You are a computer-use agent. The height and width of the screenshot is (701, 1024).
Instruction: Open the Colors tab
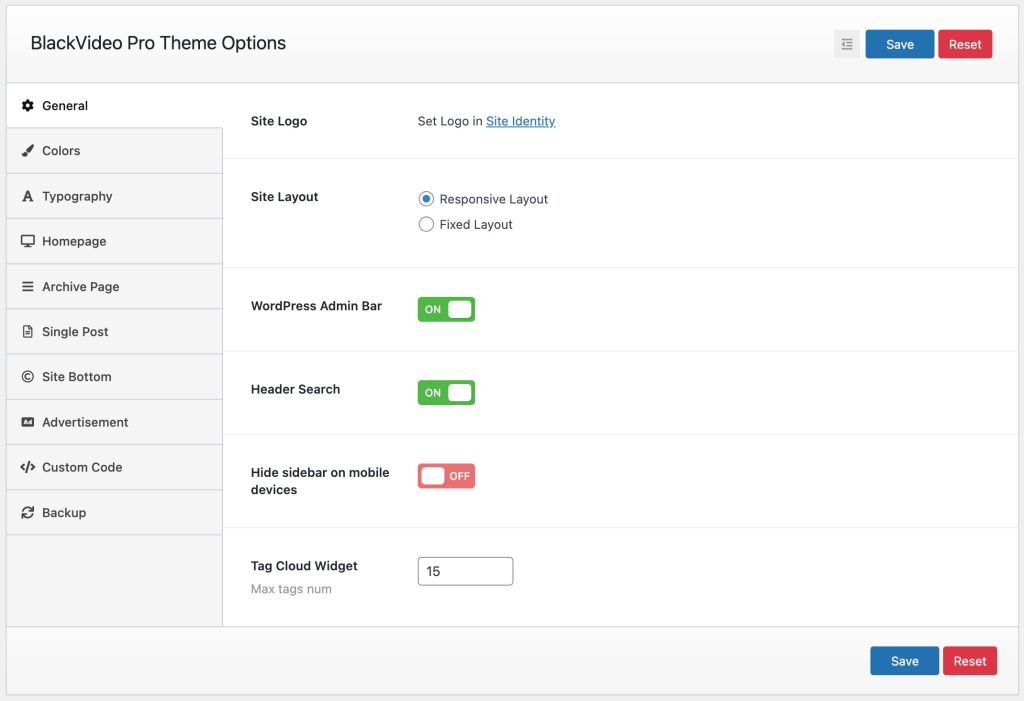[x=114, y=150]
